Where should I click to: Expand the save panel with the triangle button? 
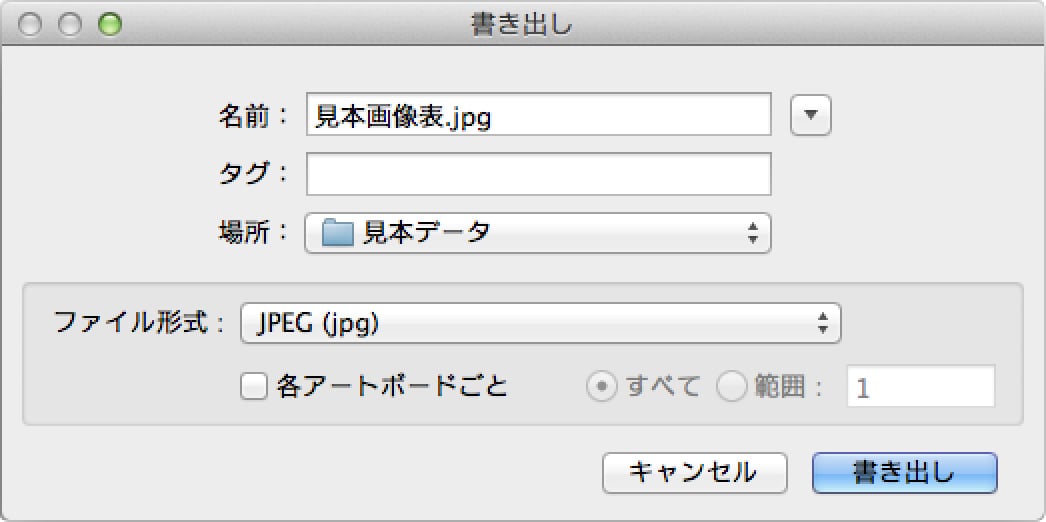[x=811, y=115]
